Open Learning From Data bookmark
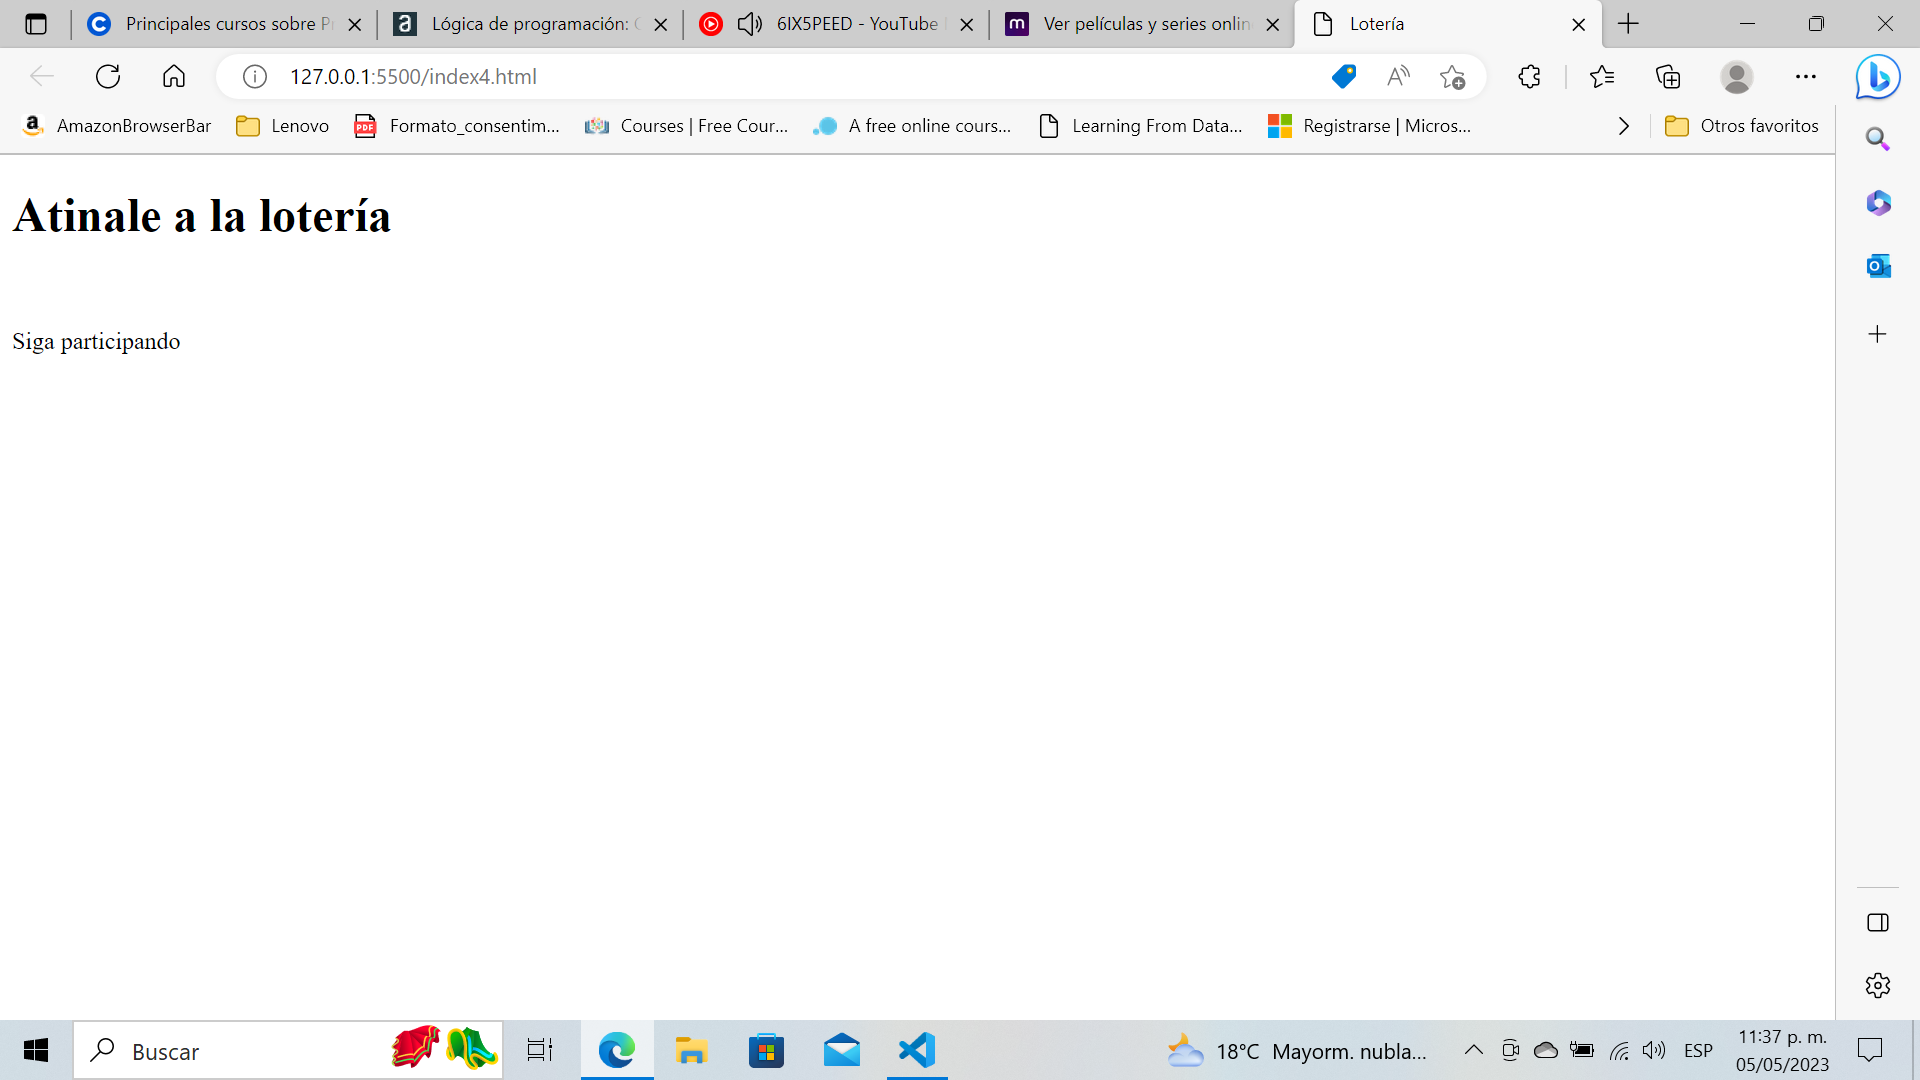1920x1080 pixels. [1141, 126]
